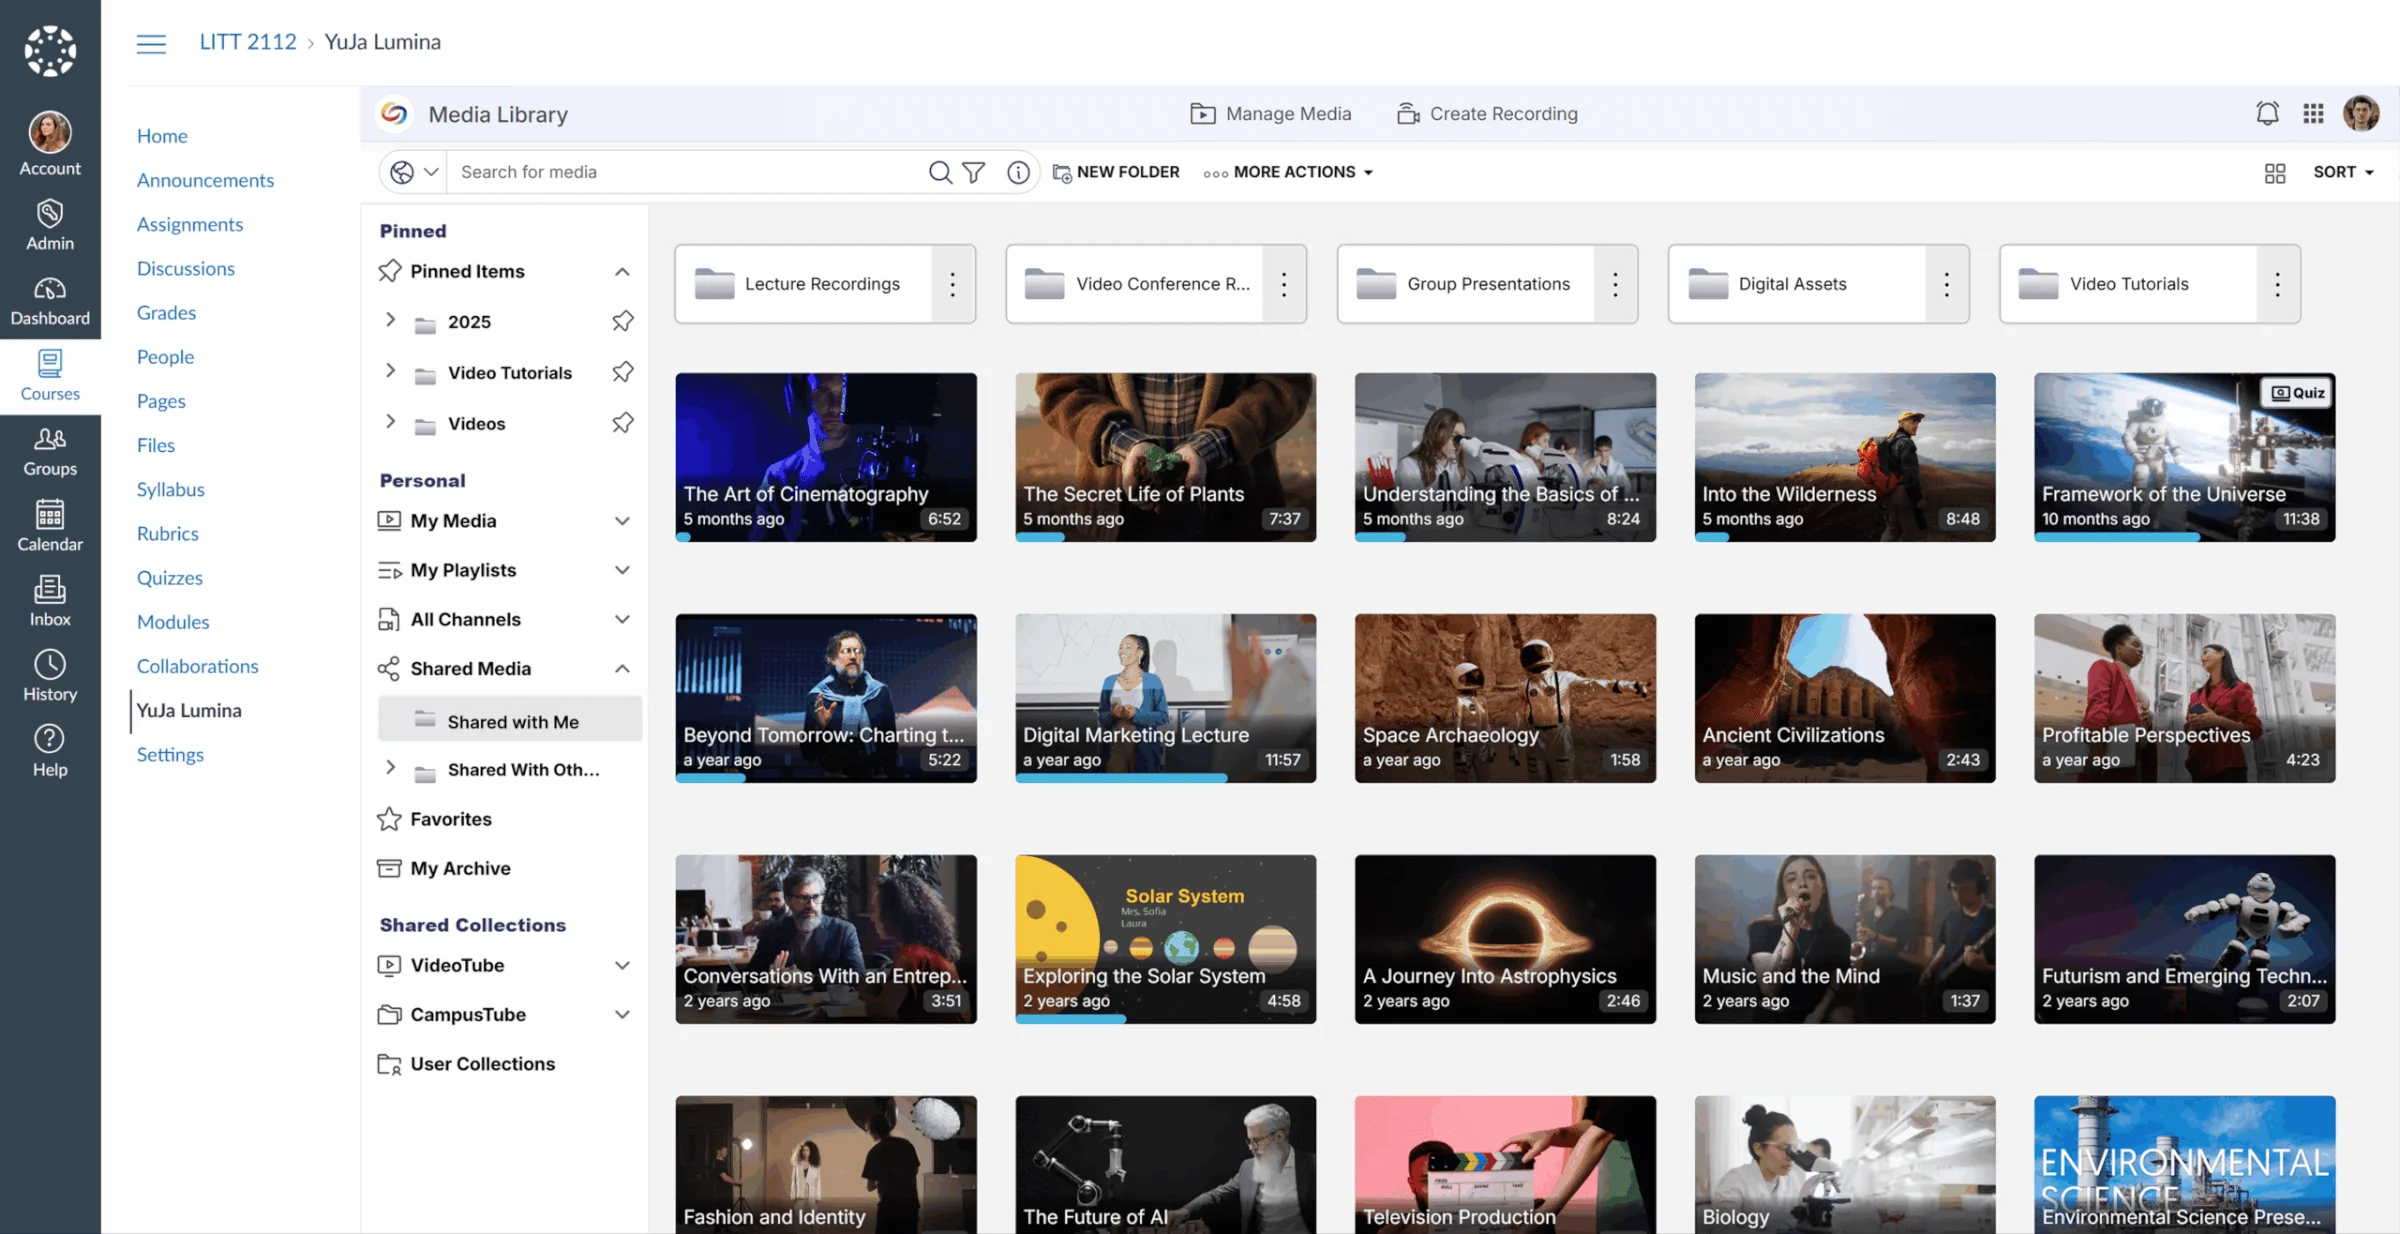2400x1234 pixels.
Task: Switch to grid view icon
Action: (2275, 173)
